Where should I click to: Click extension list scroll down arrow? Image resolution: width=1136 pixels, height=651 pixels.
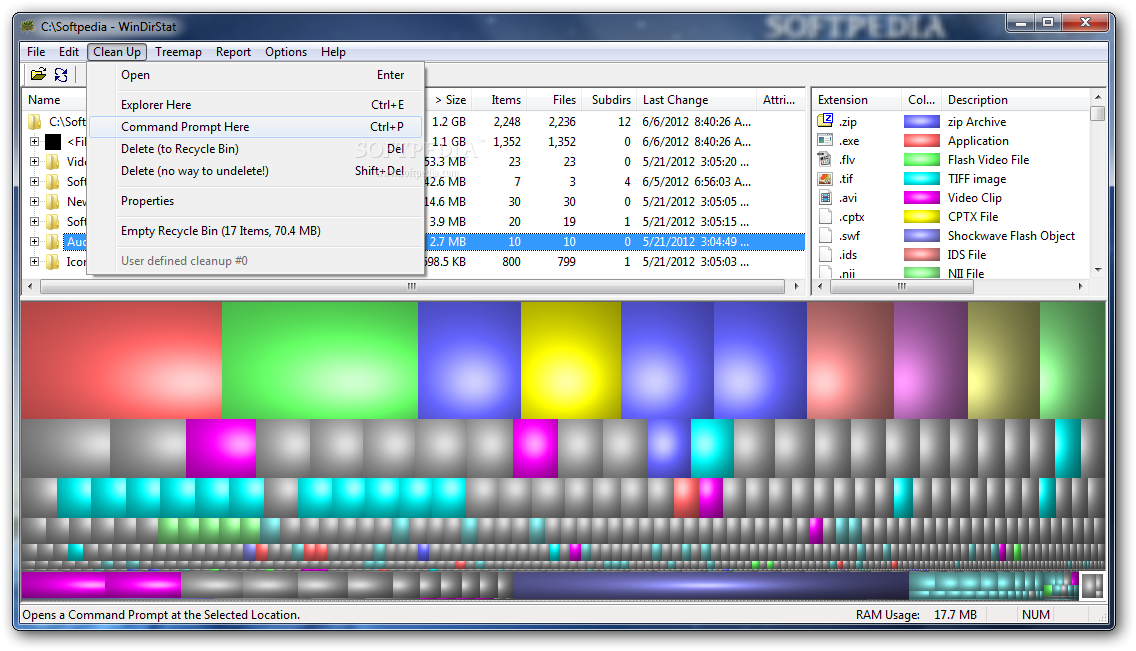pyautogui.click(x=1098, y=269)
